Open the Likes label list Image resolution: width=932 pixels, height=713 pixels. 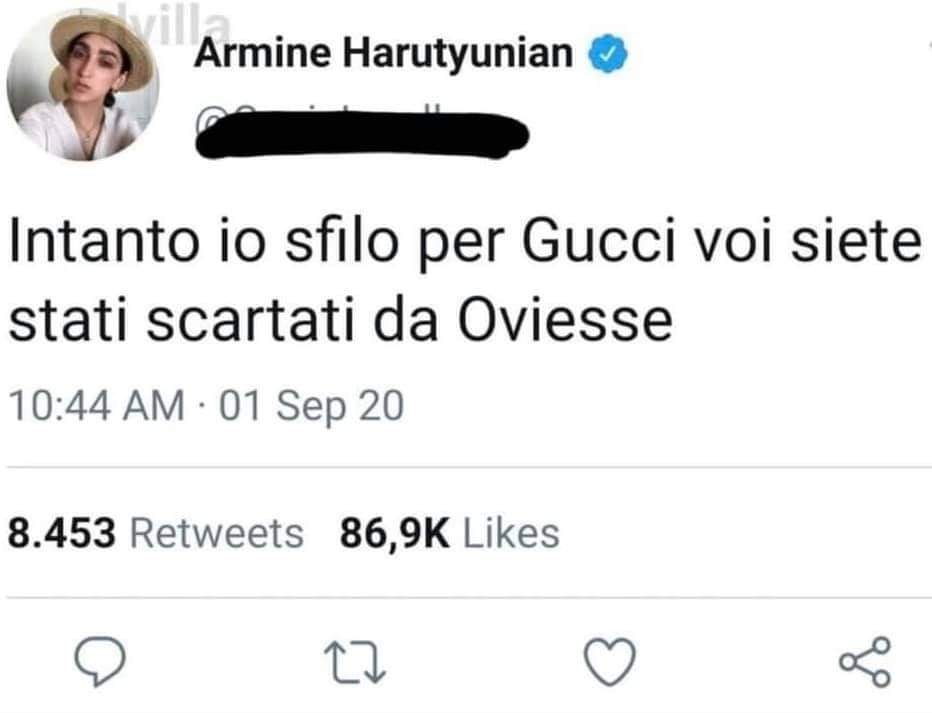pyautogui.click(x=512, y=532)
